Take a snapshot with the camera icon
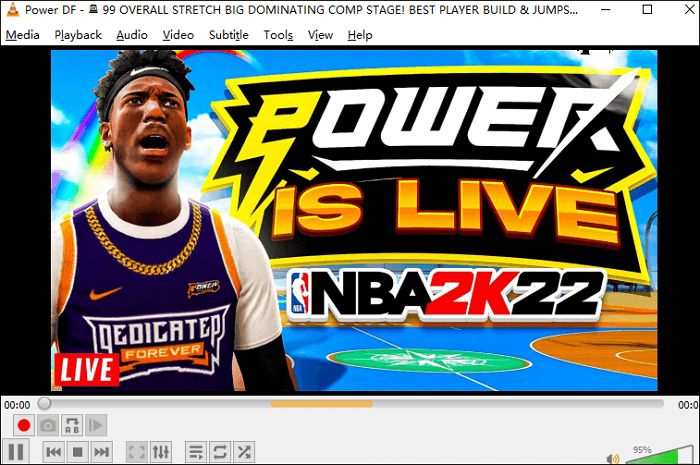Screen dimensions: 700x465 click(x=48, y=425)
